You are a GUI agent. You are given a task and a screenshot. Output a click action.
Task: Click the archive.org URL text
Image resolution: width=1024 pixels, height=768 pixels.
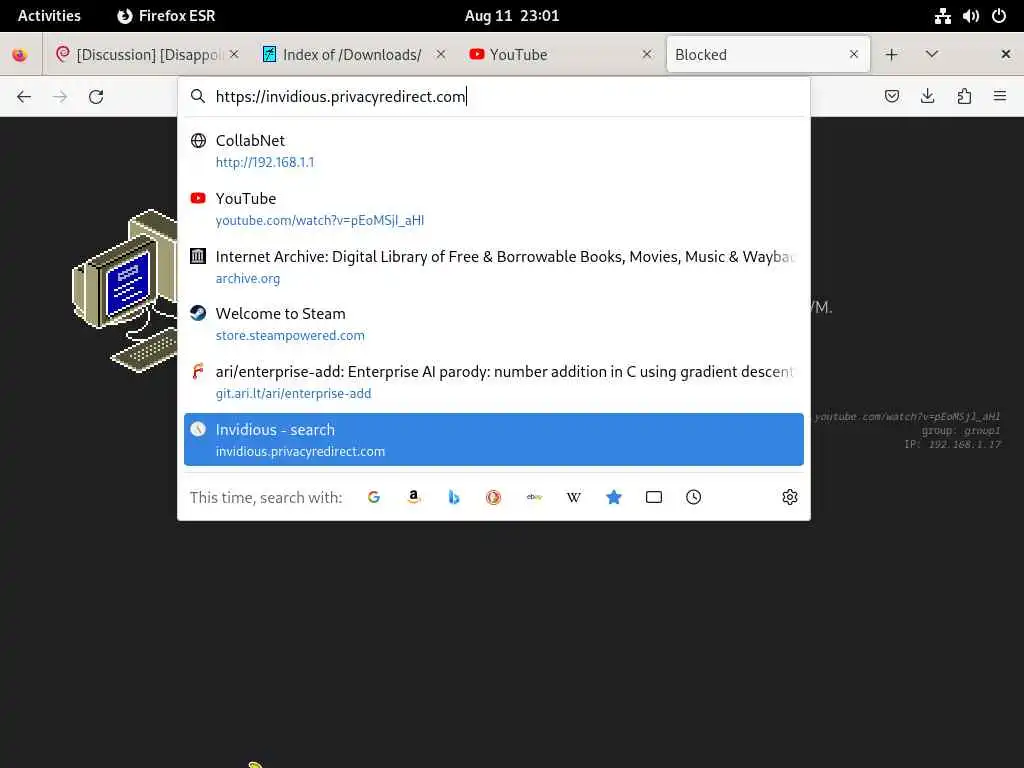pyautogui.click(x=248, y=279)
